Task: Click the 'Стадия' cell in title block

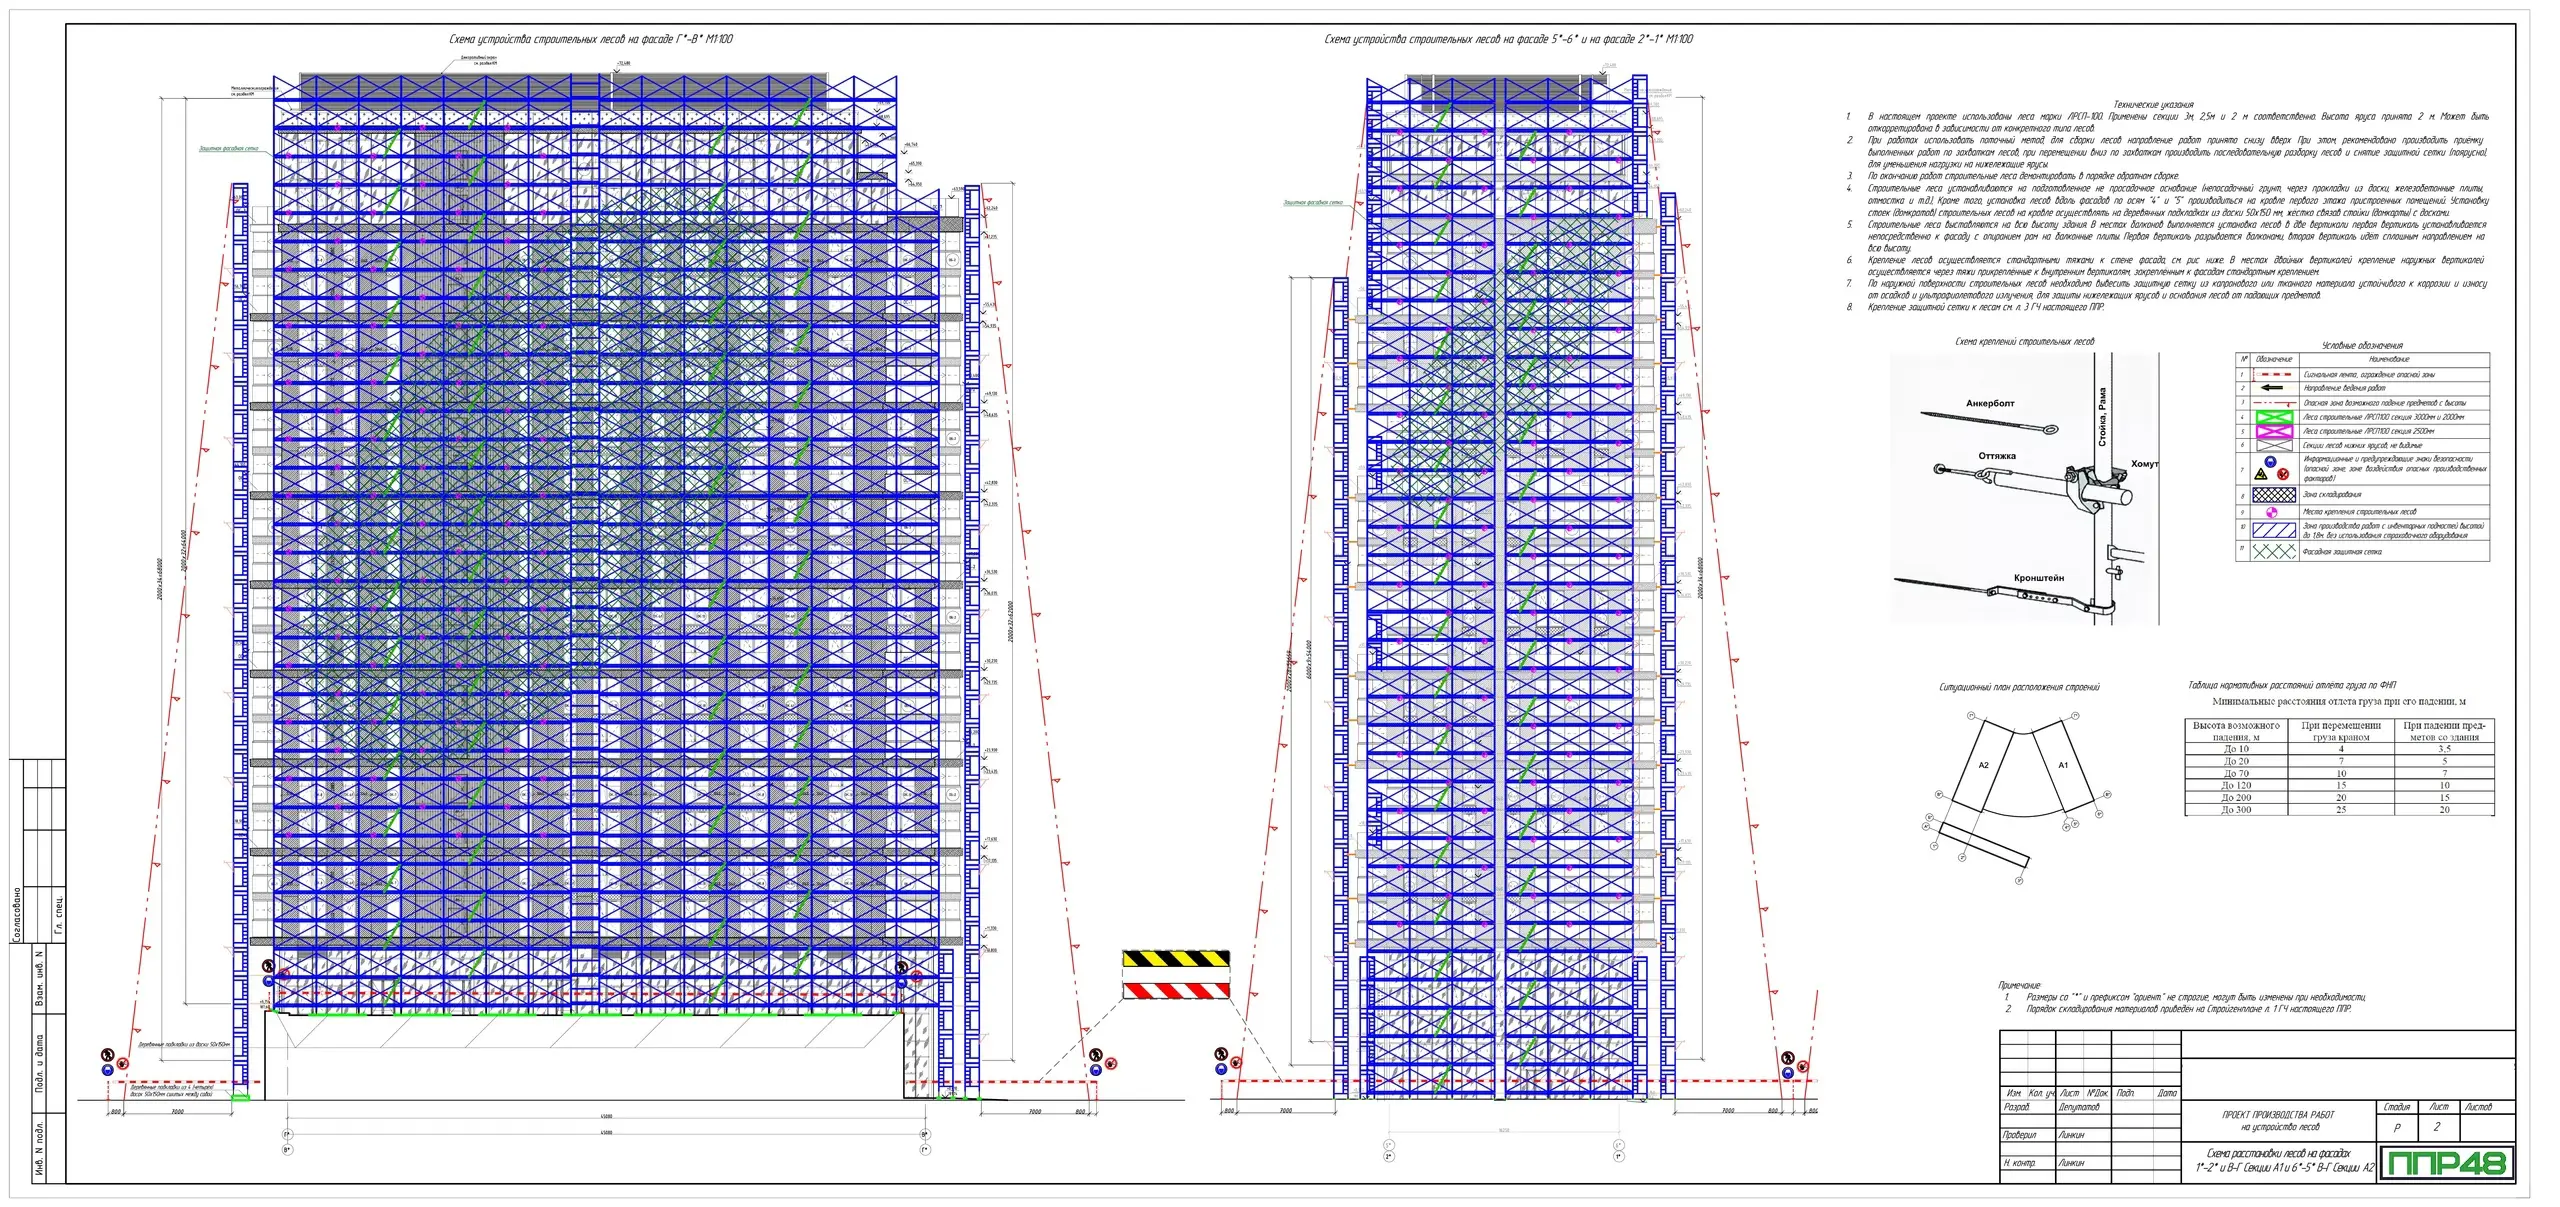Action: click(2396, 1107)
